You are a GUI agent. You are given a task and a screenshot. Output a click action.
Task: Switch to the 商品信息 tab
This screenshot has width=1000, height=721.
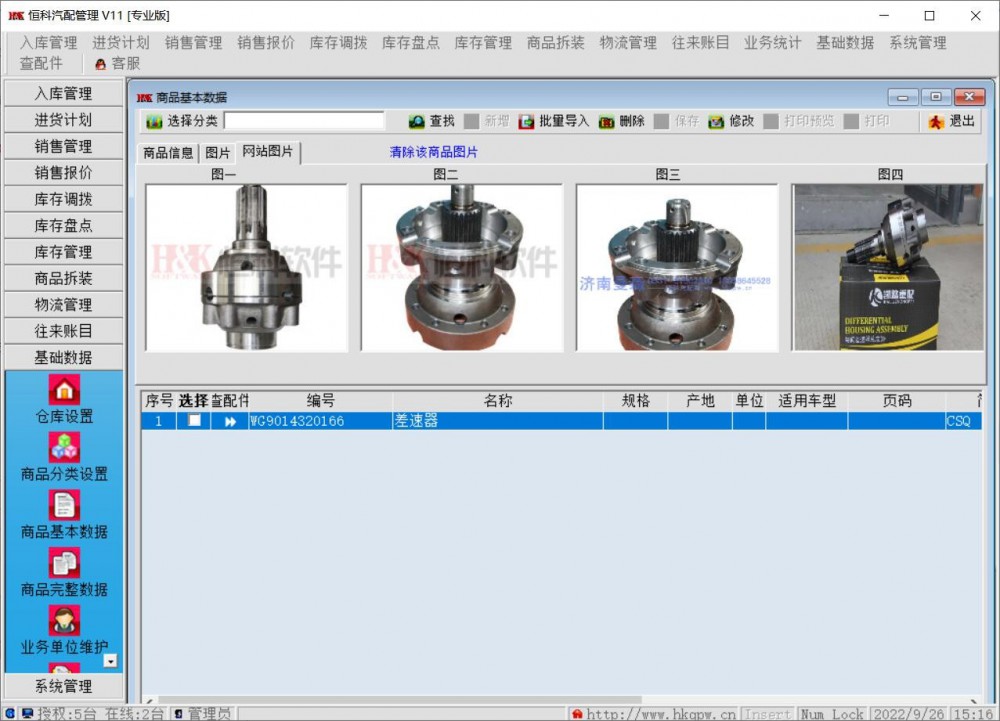[168, 153]
